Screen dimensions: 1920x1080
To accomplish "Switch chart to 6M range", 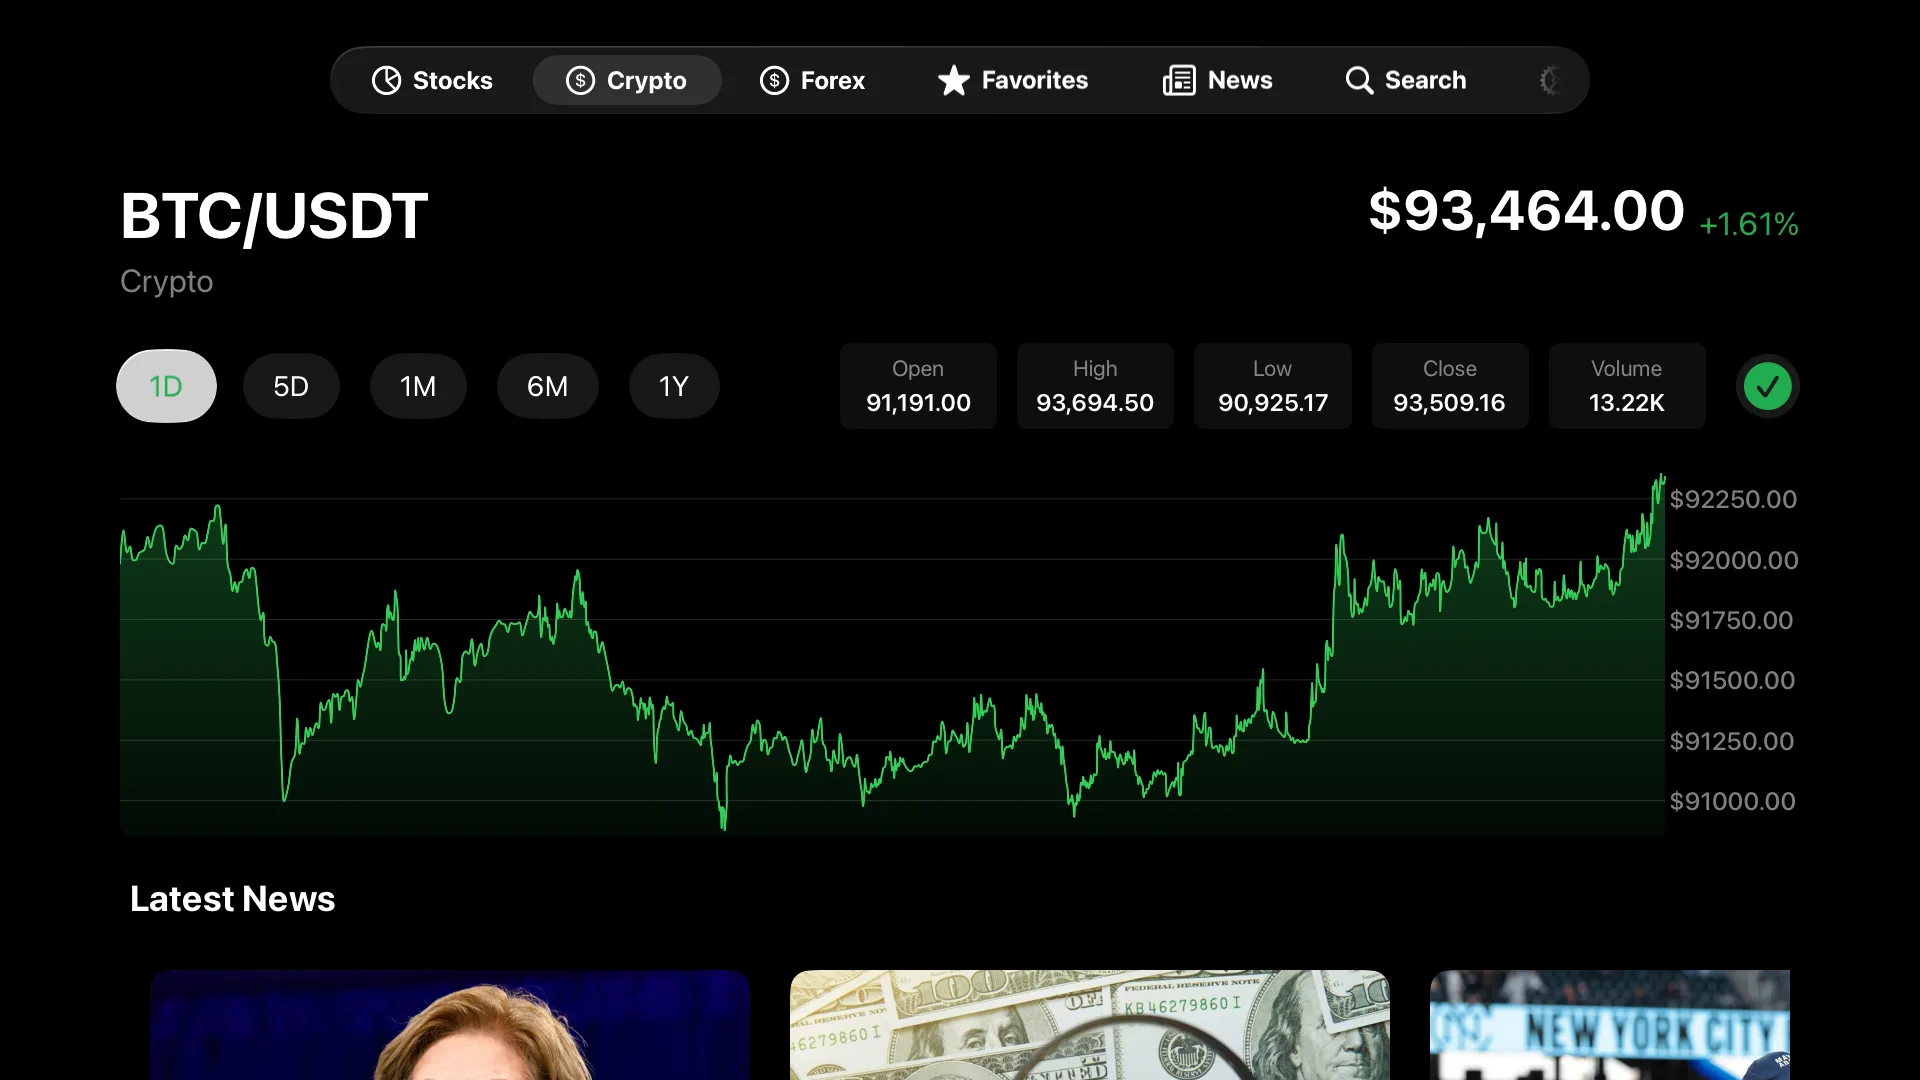I will (x=548, y=386).
